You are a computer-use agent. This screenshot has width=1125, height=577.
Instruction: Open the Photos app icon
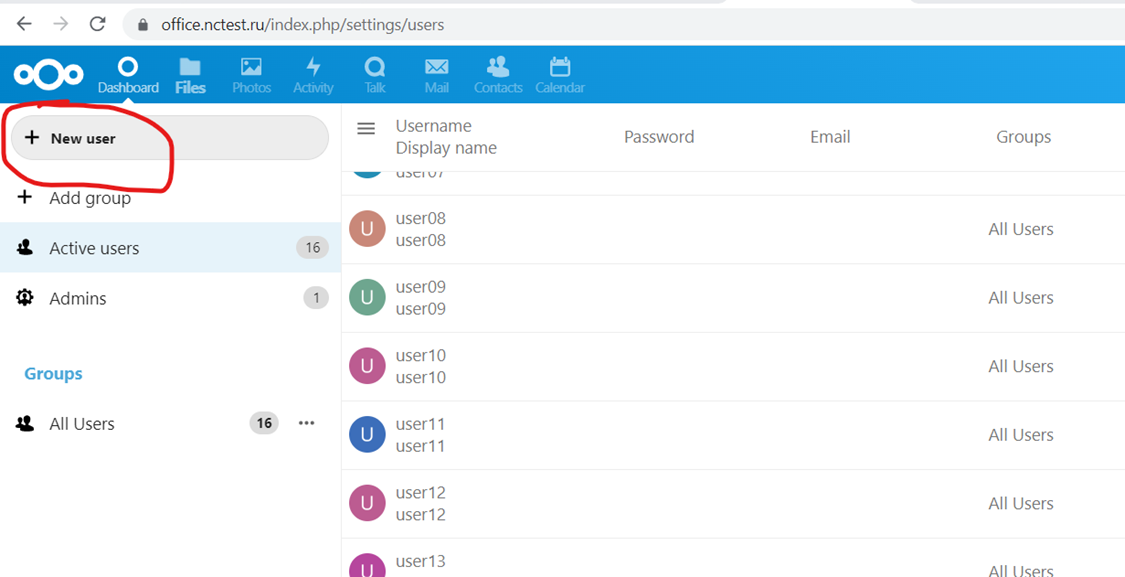pos(251,74)
